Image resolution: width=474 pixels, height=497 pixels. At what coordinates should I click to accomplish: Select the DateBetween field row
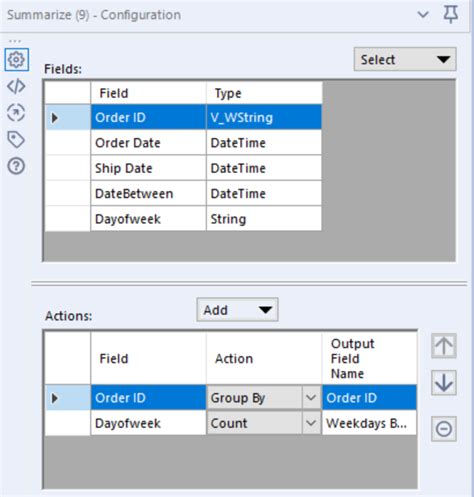click(184, 193)
